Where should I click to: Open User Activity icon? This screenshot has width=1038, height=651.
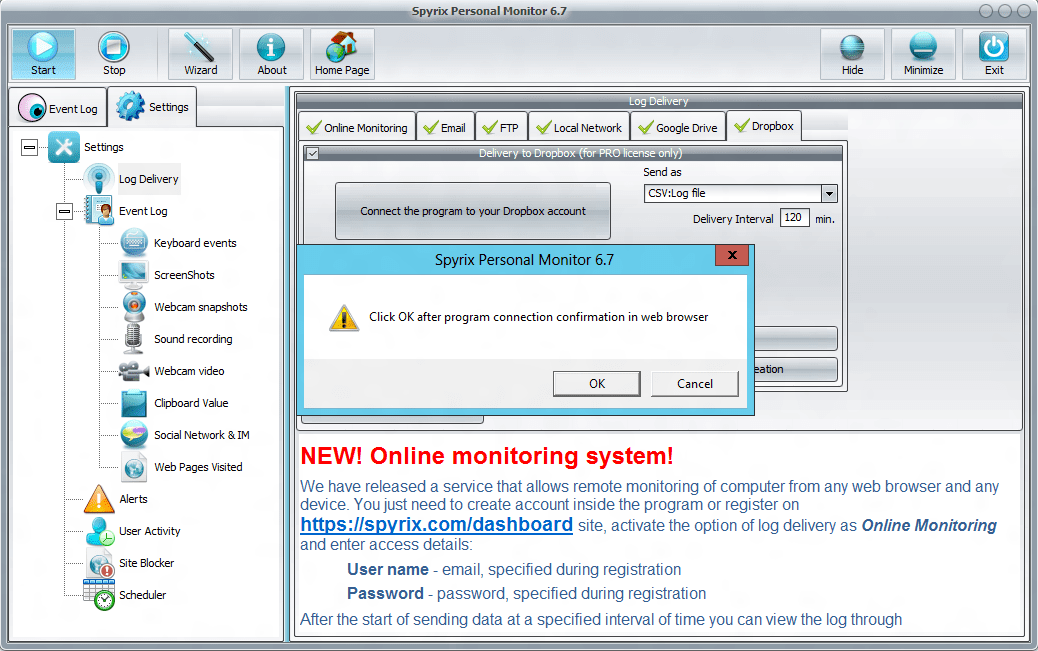pos(99,531)
